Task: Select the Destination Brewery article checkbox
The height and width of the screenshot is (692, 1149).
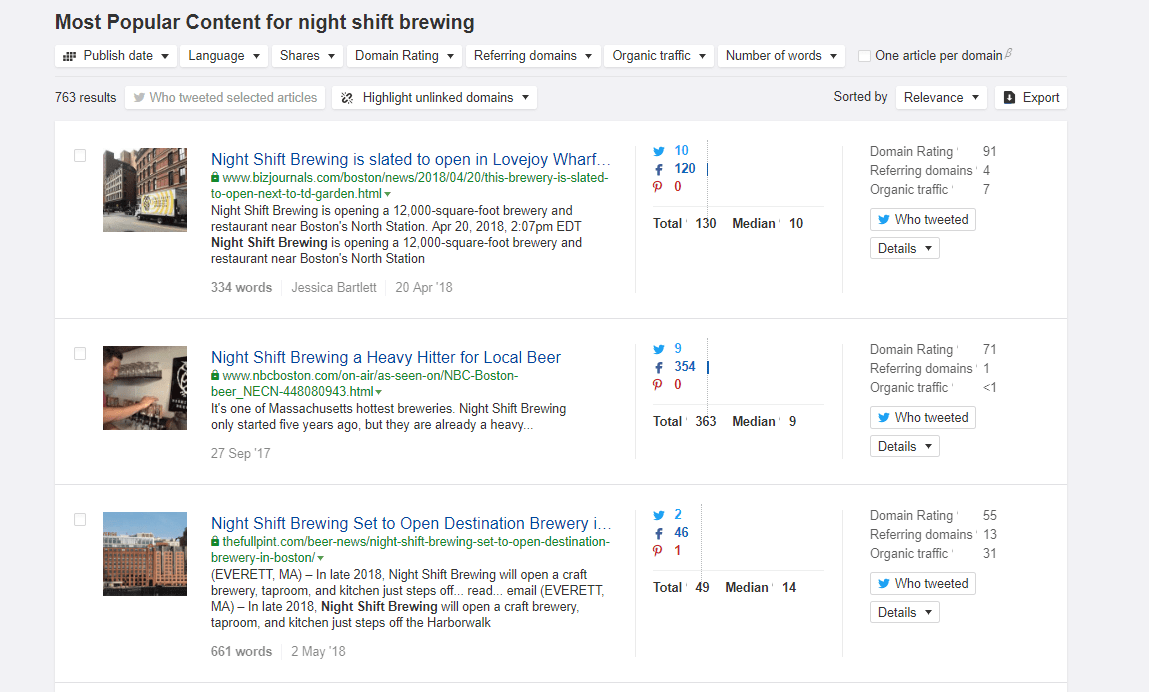Action: tap(80, 520)
